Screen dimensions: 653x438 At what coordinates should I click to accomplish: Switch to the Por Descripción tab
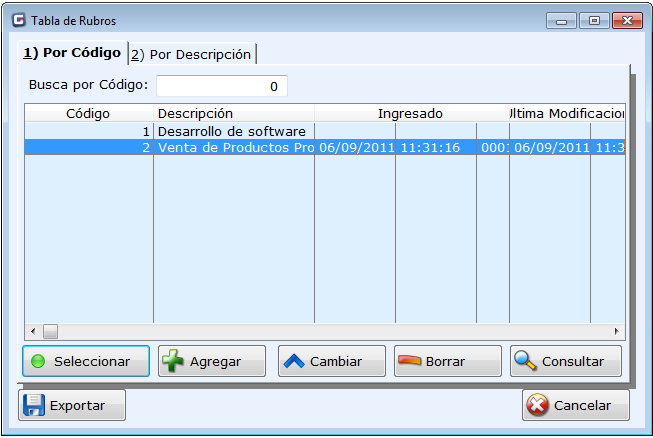click(x=191, y=54)
